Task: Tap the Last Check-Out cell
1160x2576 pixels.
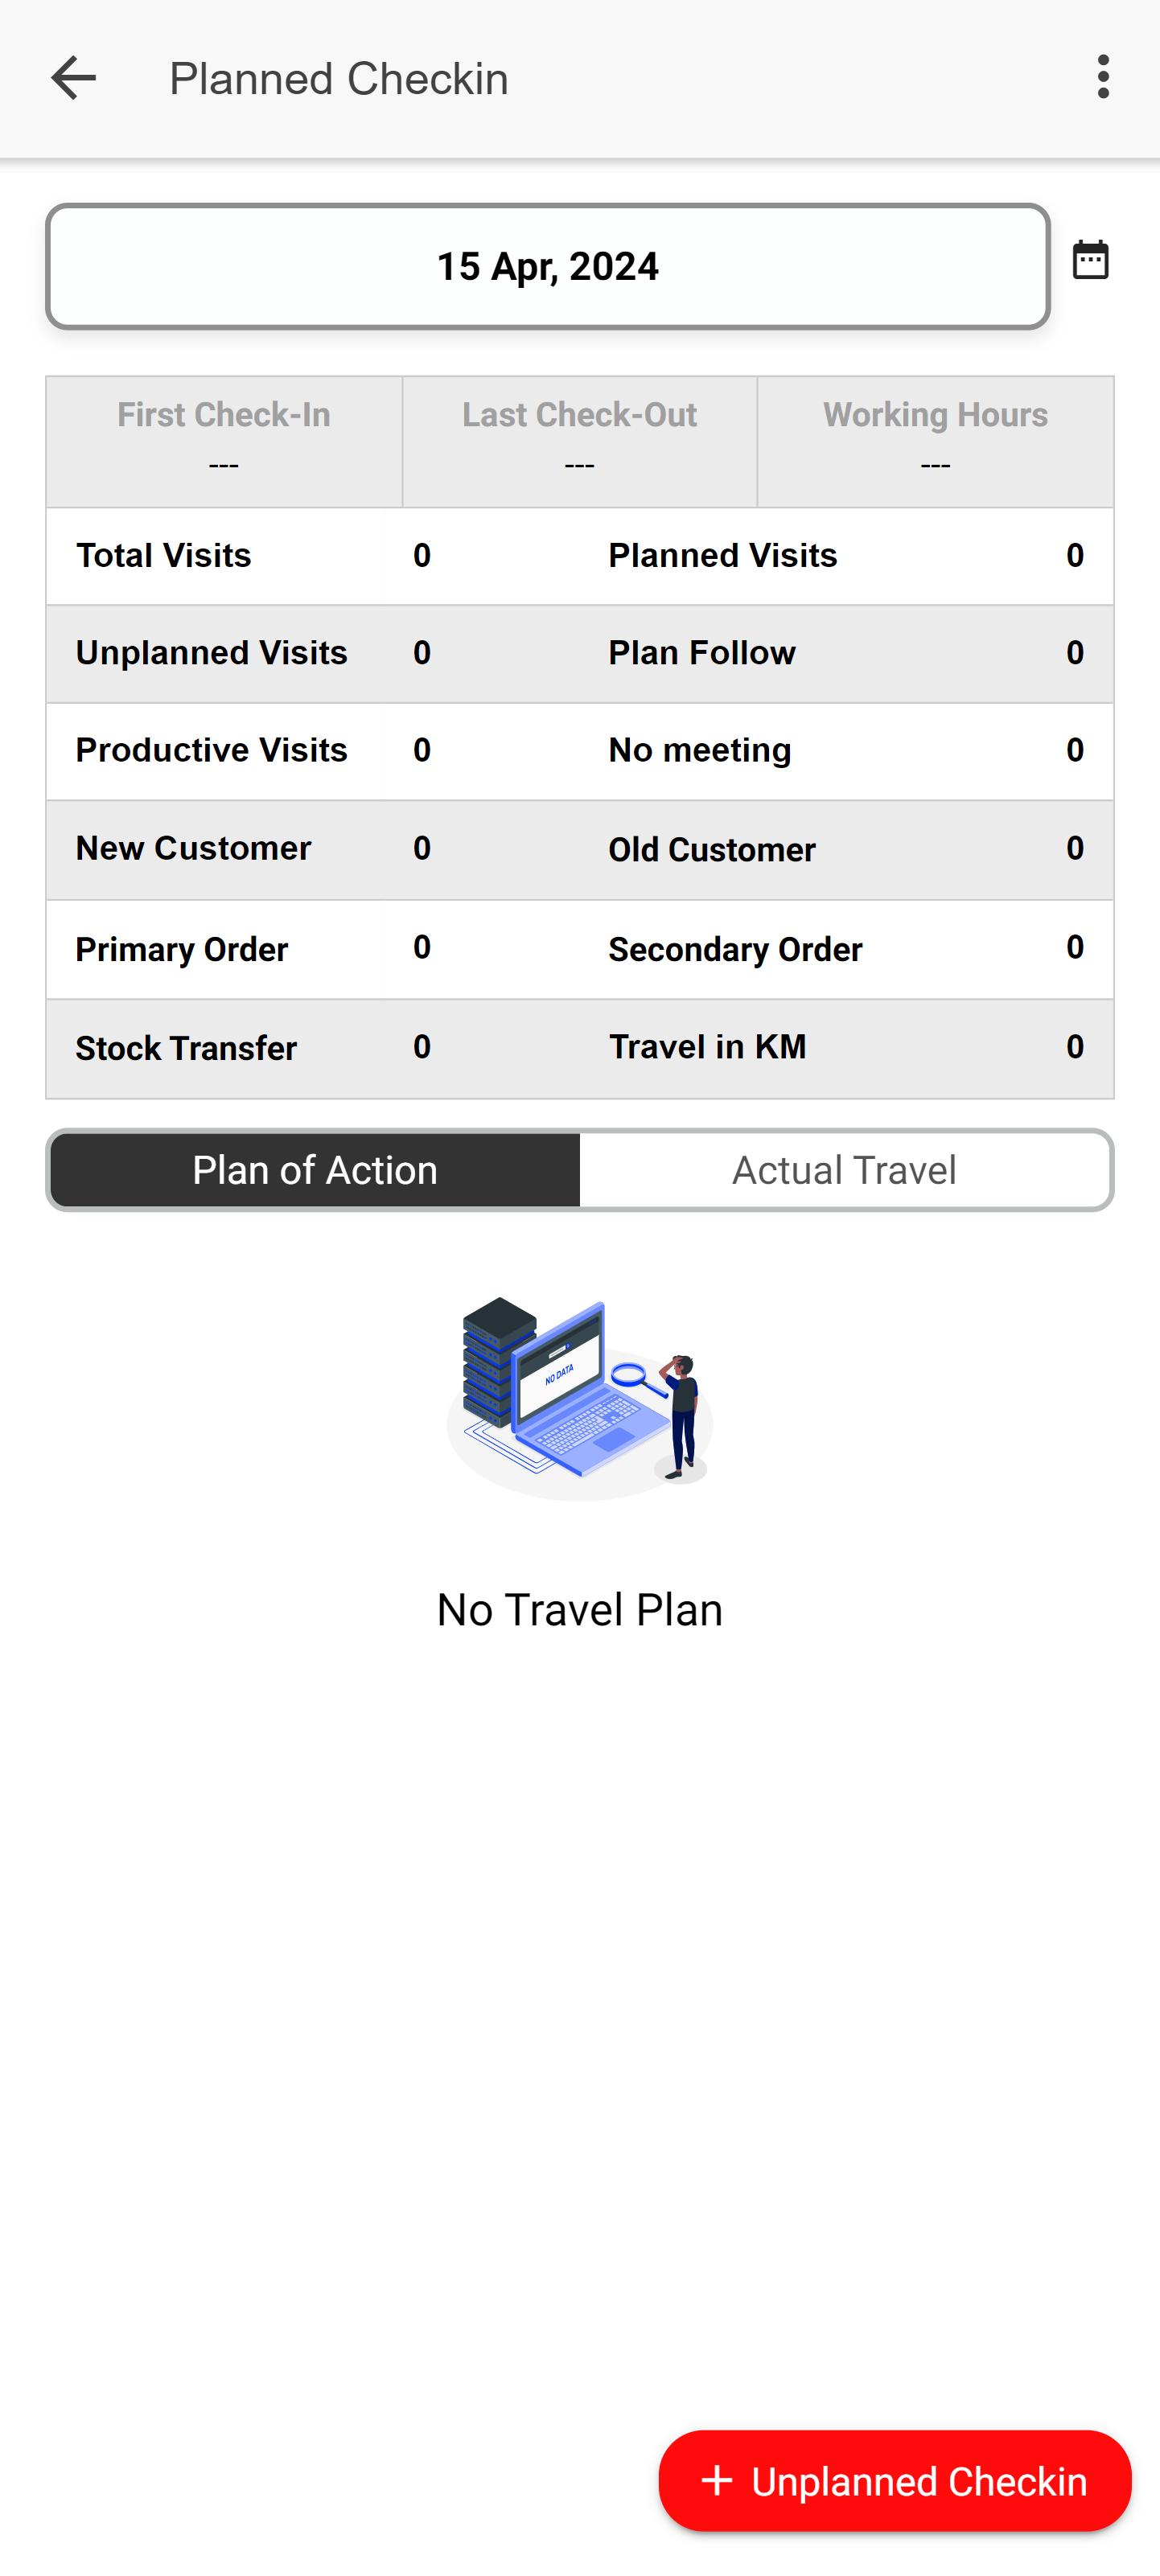Action: (x=579, y=440)
